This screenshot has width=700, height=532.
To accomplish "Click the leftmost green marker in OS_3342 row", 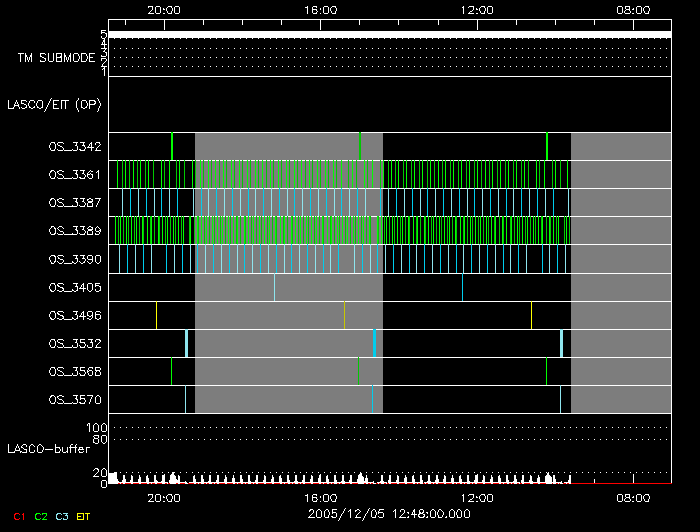I will tap(172, 146).
